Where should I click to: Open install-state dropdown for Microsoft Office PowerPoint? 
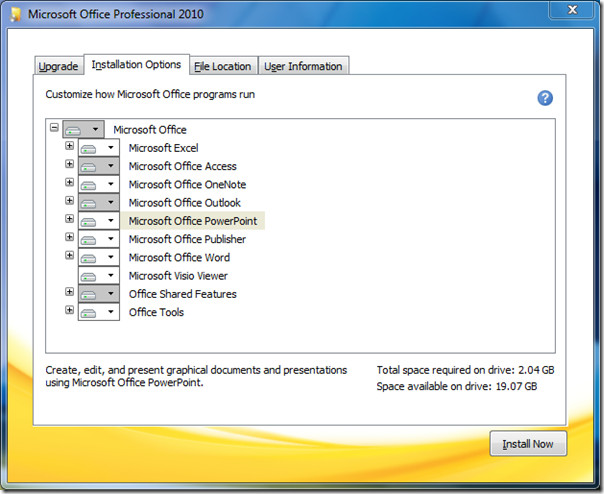pyautogui.click(x=99, y=221)
